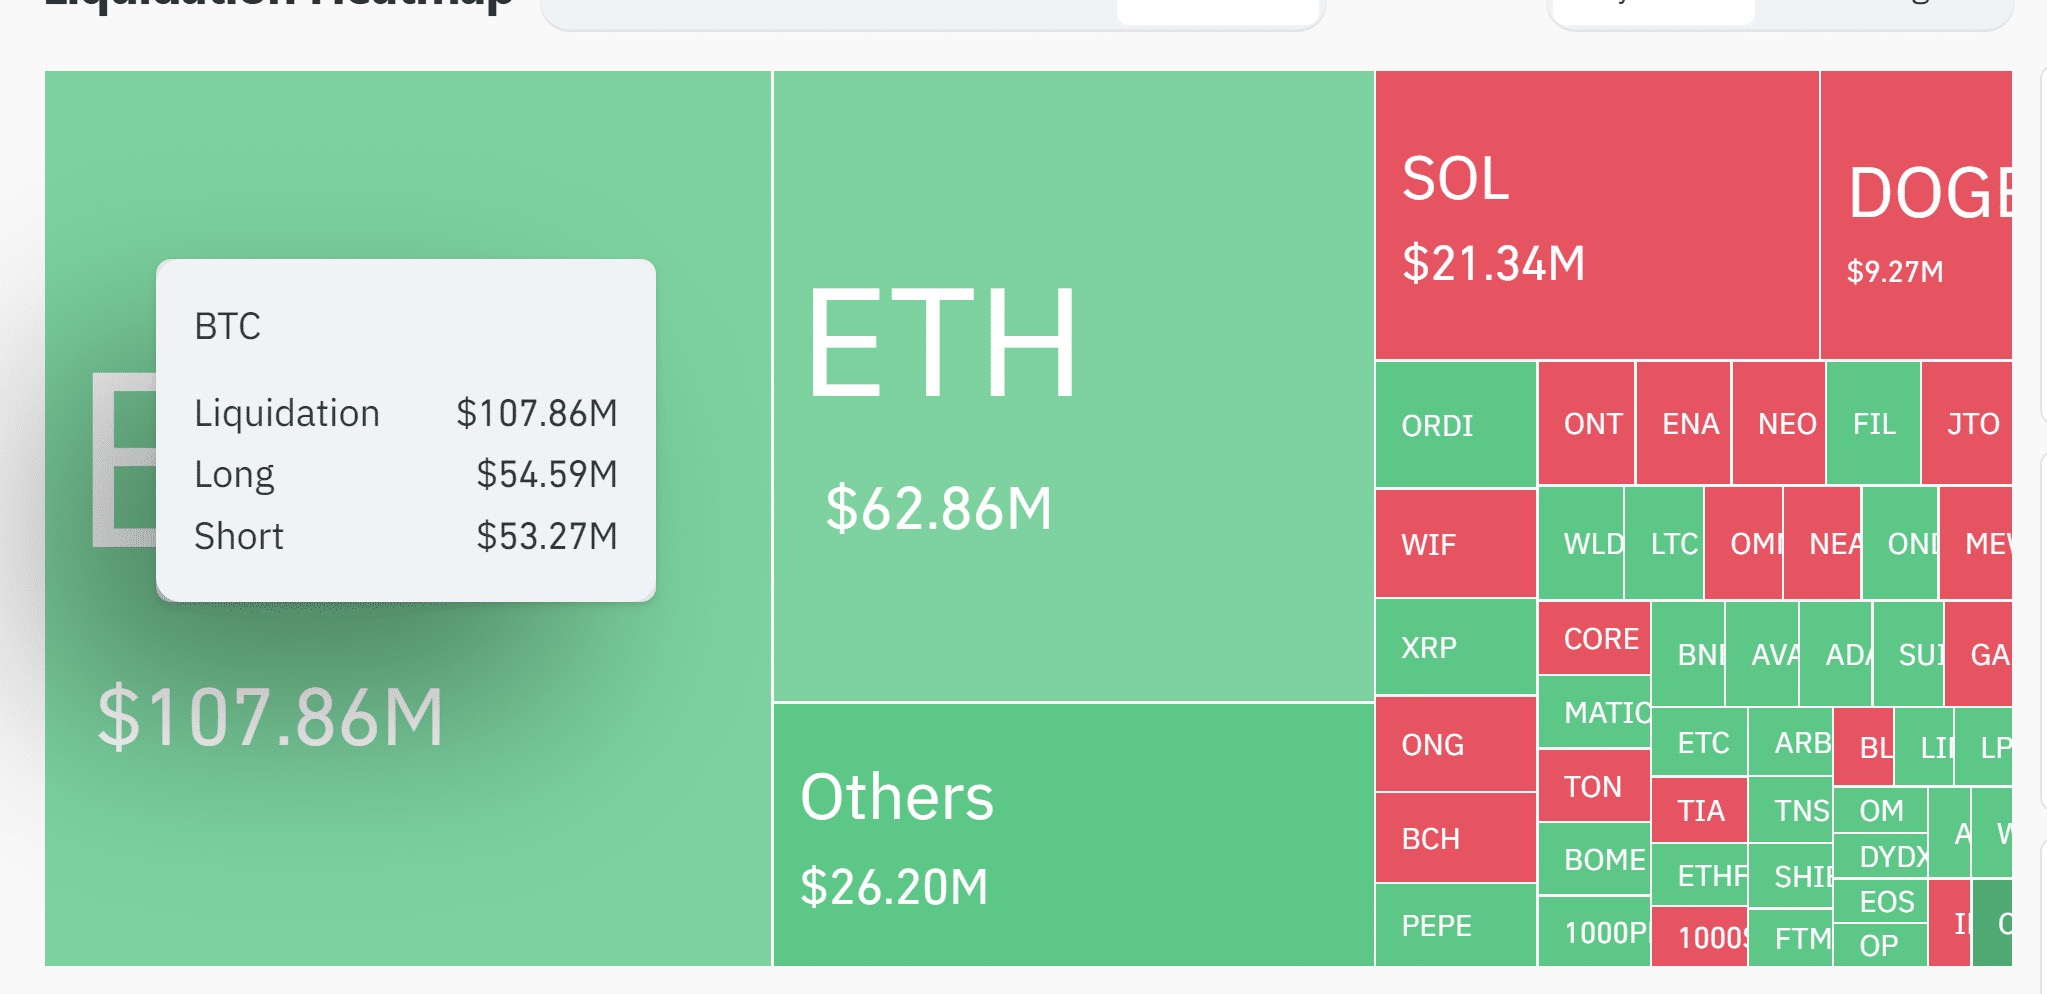Click the DOGE heatmap block
The width and height of the screenshot is (2047, 994).
point(1915,215)
